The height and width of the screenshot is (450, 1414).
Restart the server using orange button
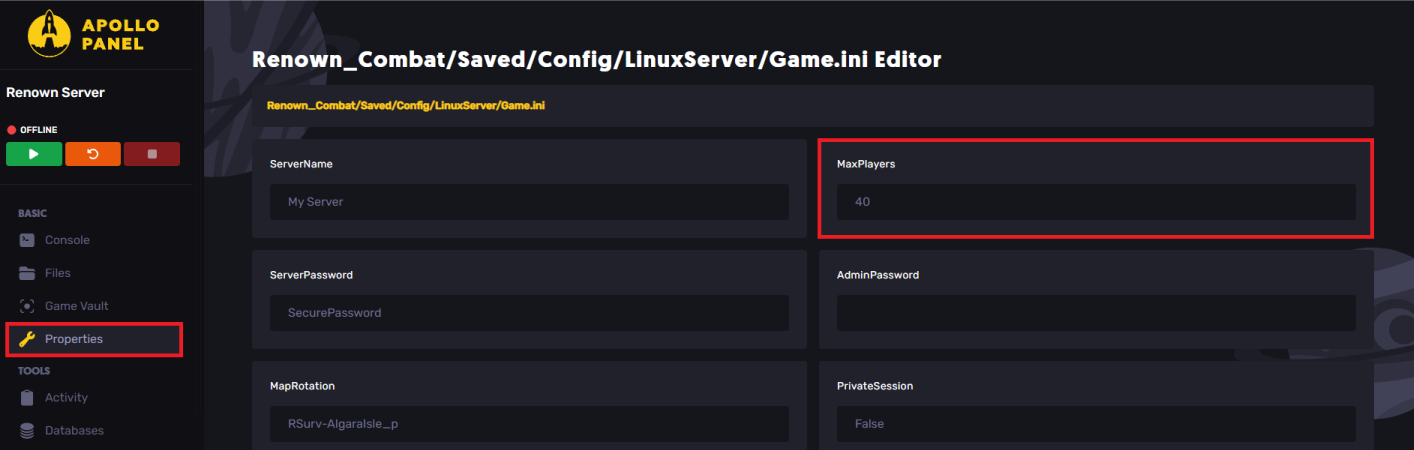(x=92, y=154)
